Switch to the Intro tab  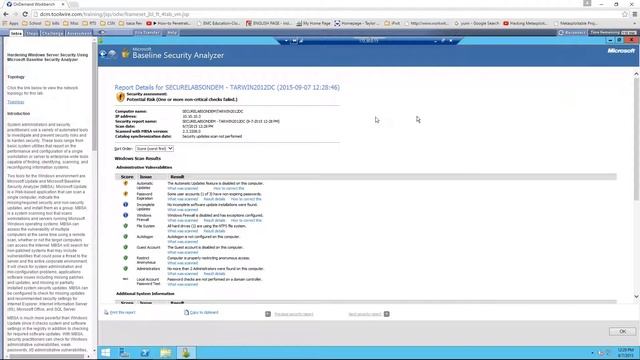point(16,33)
